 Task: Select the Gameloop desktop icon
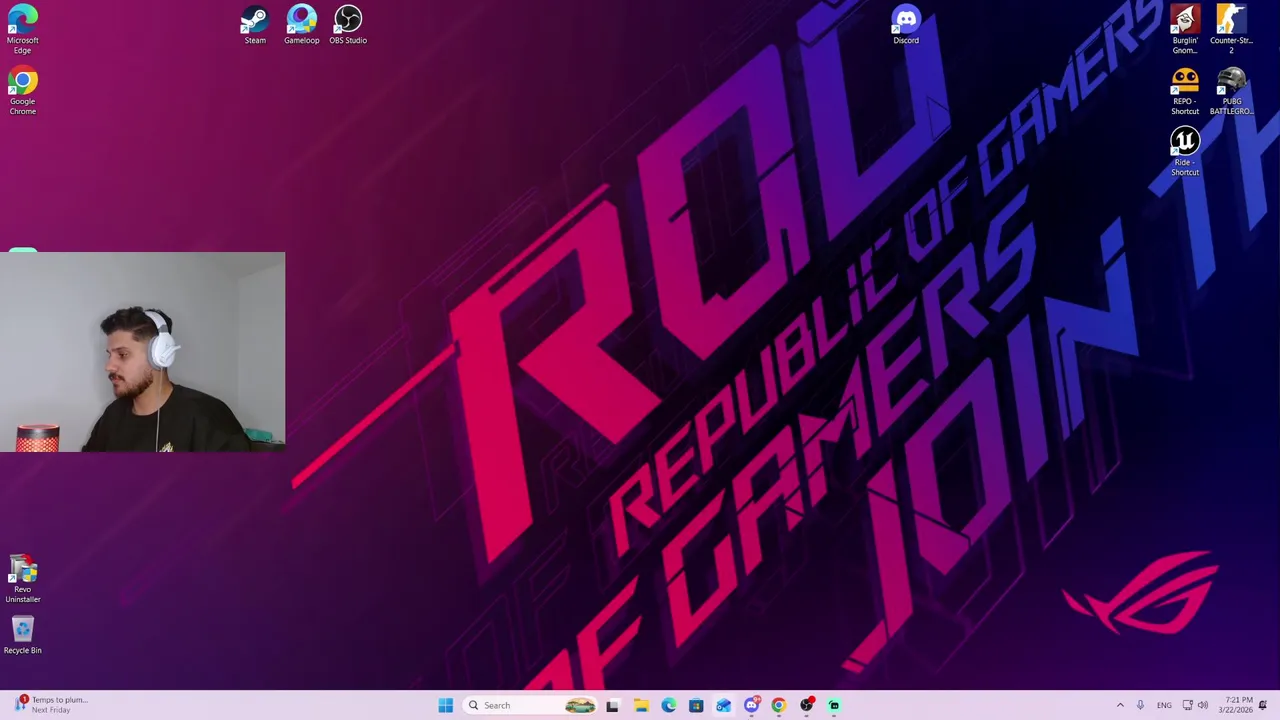(x=301, y=25)
